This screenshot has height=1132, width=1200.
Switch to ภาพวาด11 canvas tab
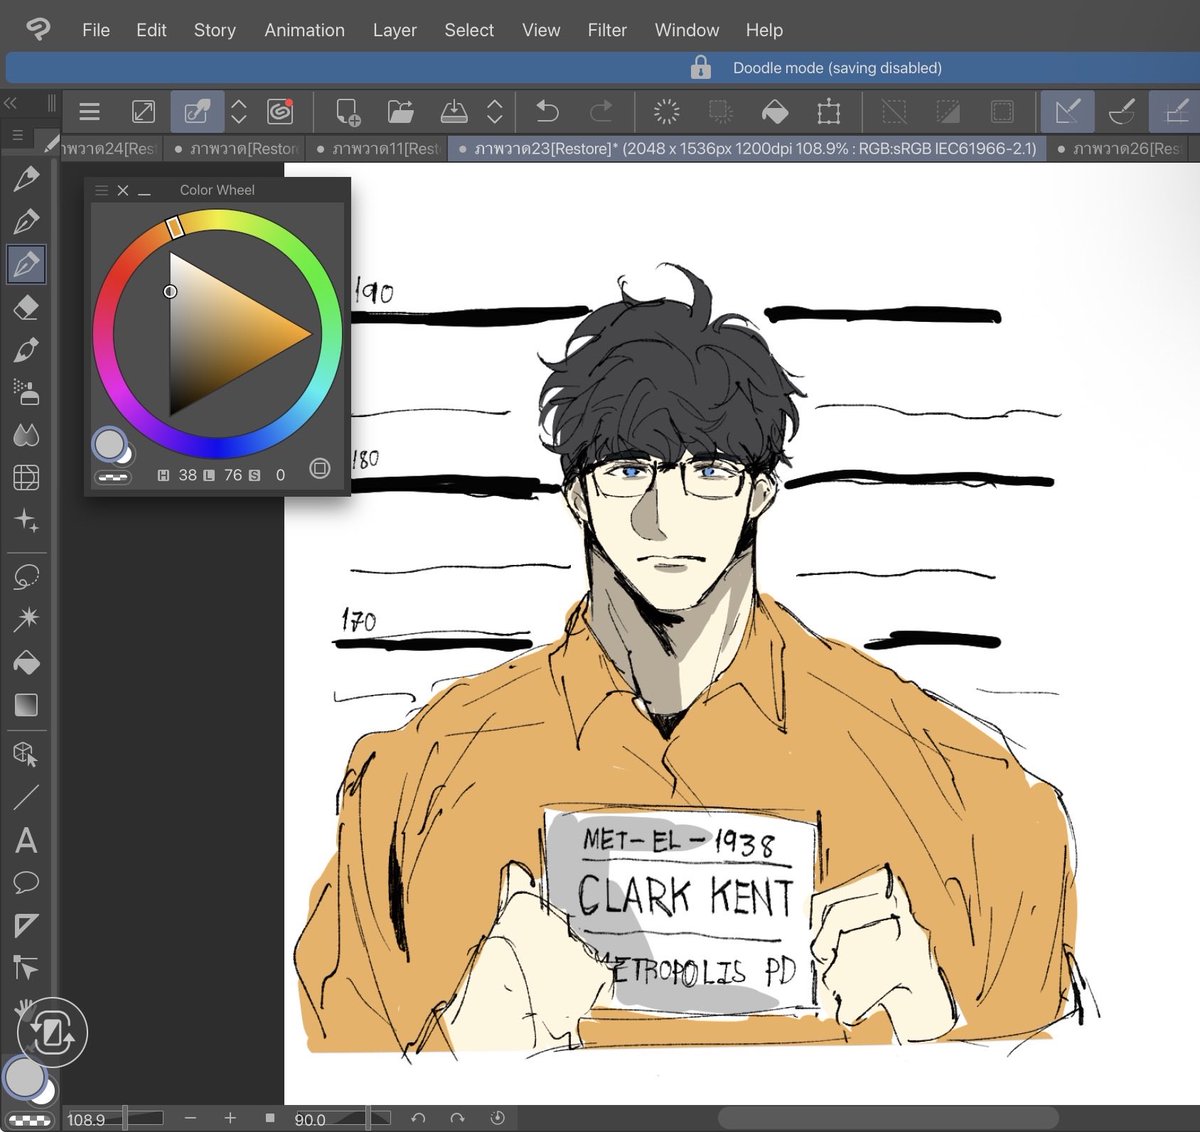(377, 149)
